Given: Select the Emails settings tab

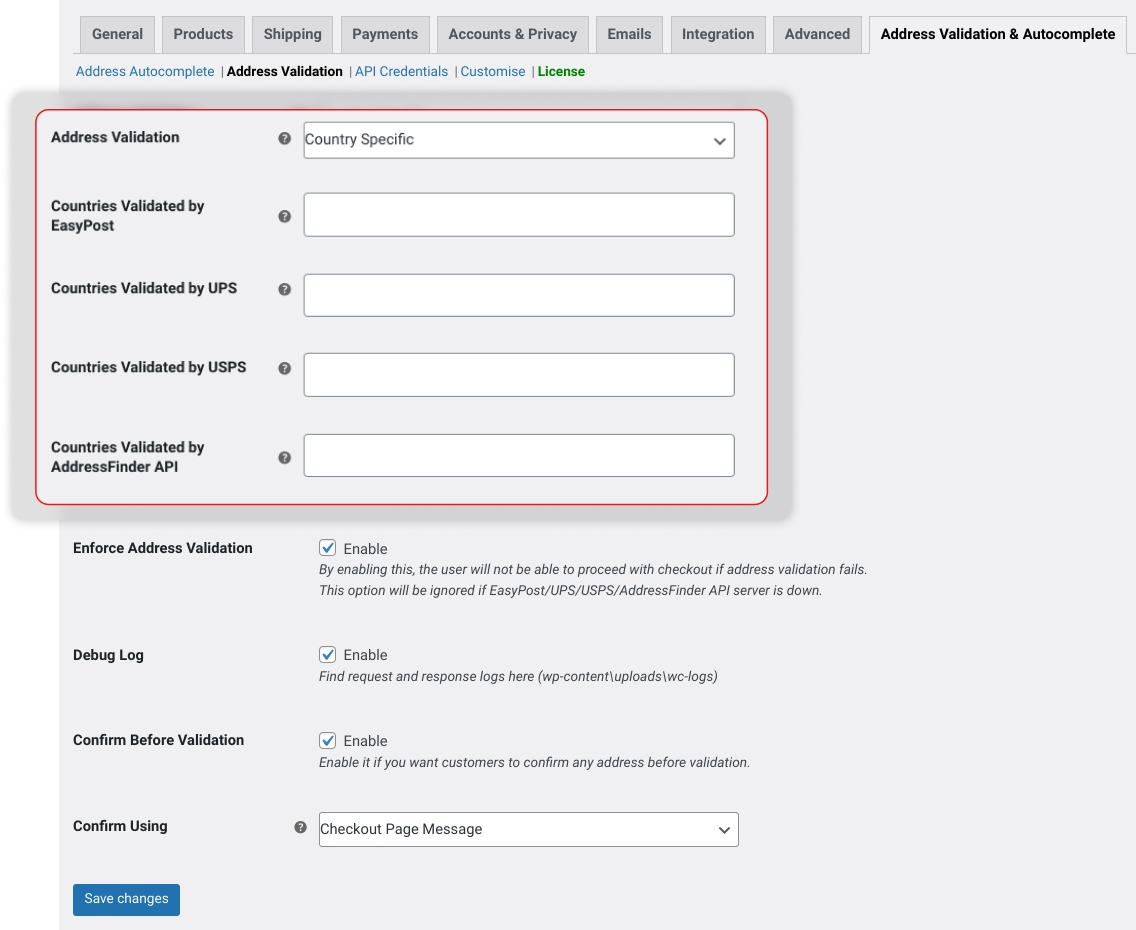Looking at the screenshot, I should tap(629, 34).
